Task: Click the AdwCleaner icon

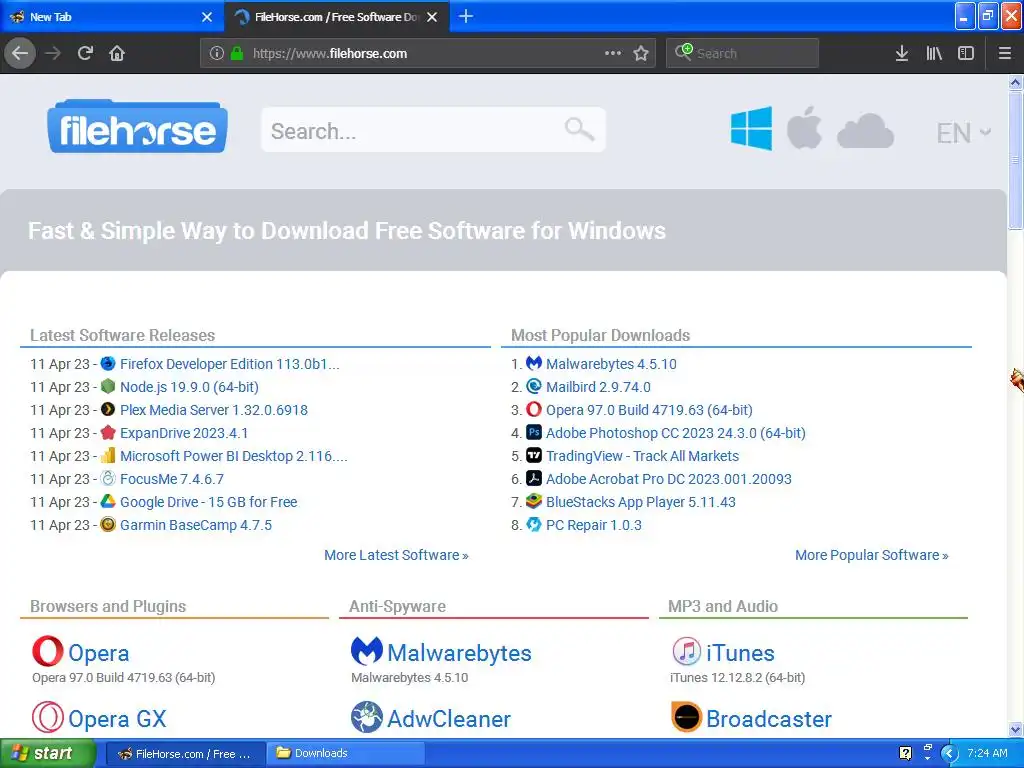Action: click(367, 717)
